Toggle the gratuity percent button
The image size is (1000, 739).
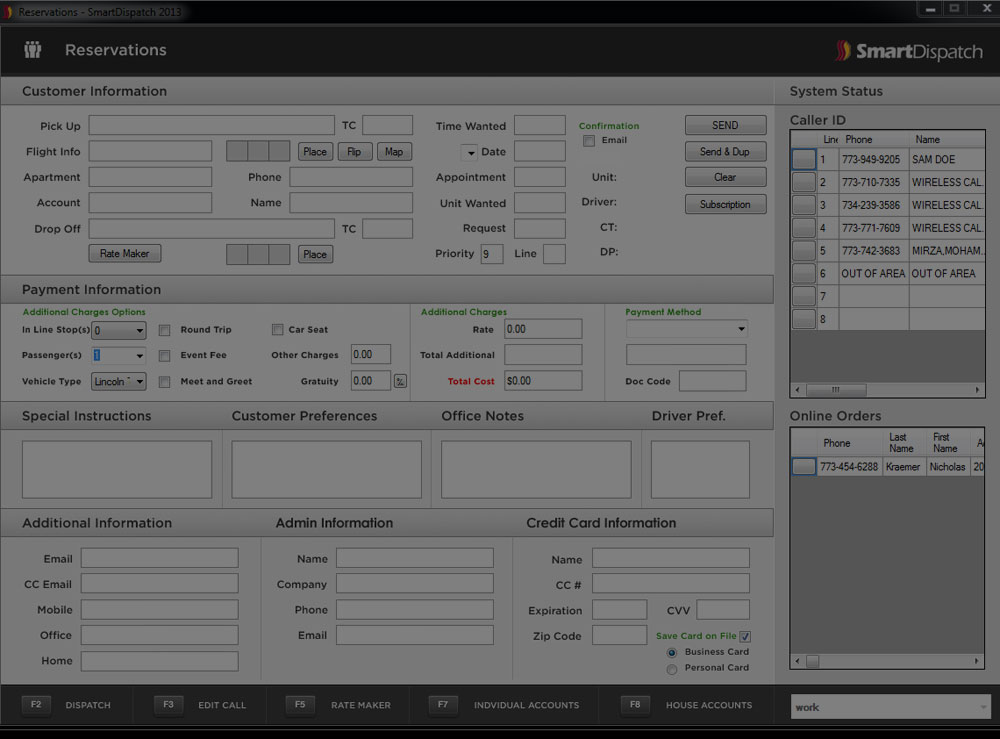[x=400, y=381]
